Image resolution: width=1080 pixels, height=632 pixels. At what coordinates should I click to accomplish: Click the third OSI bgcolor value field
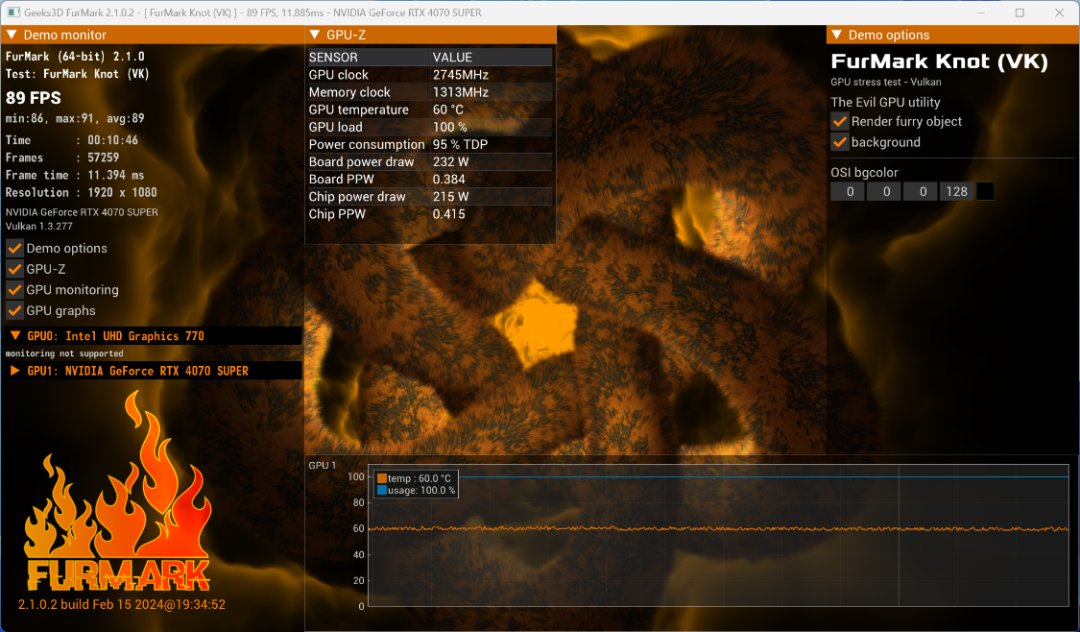point(922,191)
